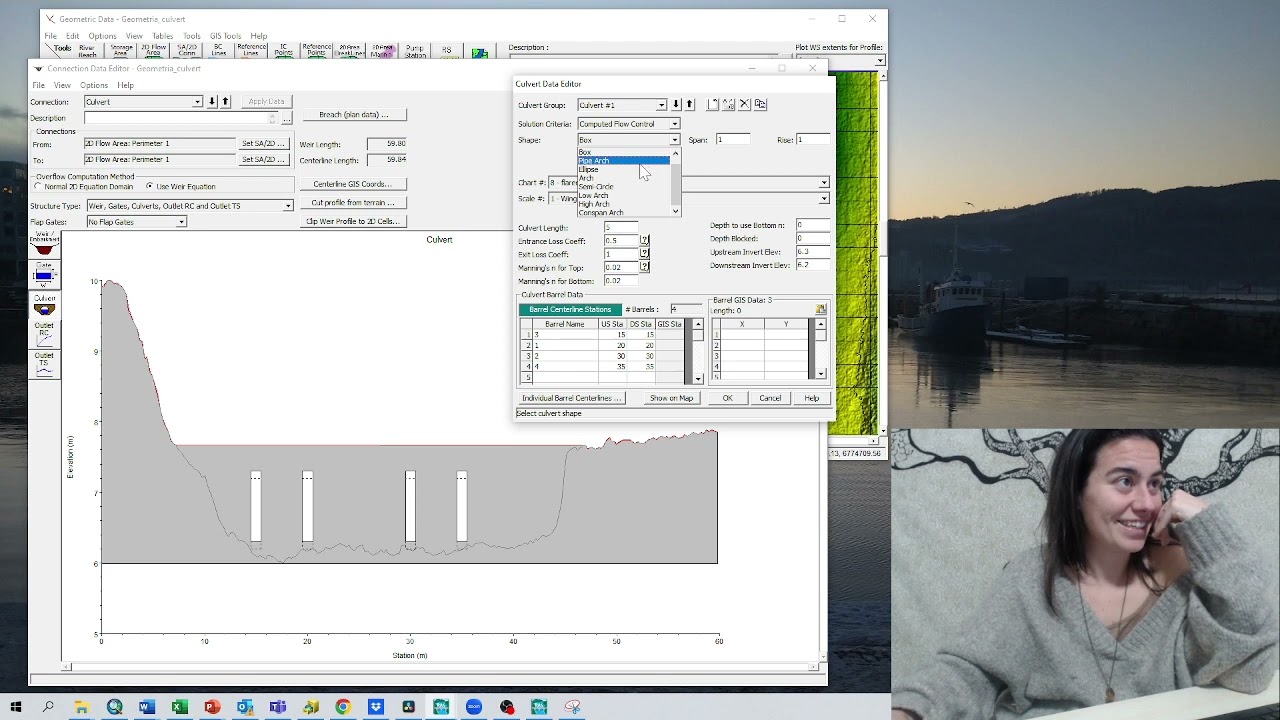Viewport: 1280px width, 720px height.
Task: Select 2D Flow Area tool in toolbar
Action: pyautogui.click(x=153, y=50)
